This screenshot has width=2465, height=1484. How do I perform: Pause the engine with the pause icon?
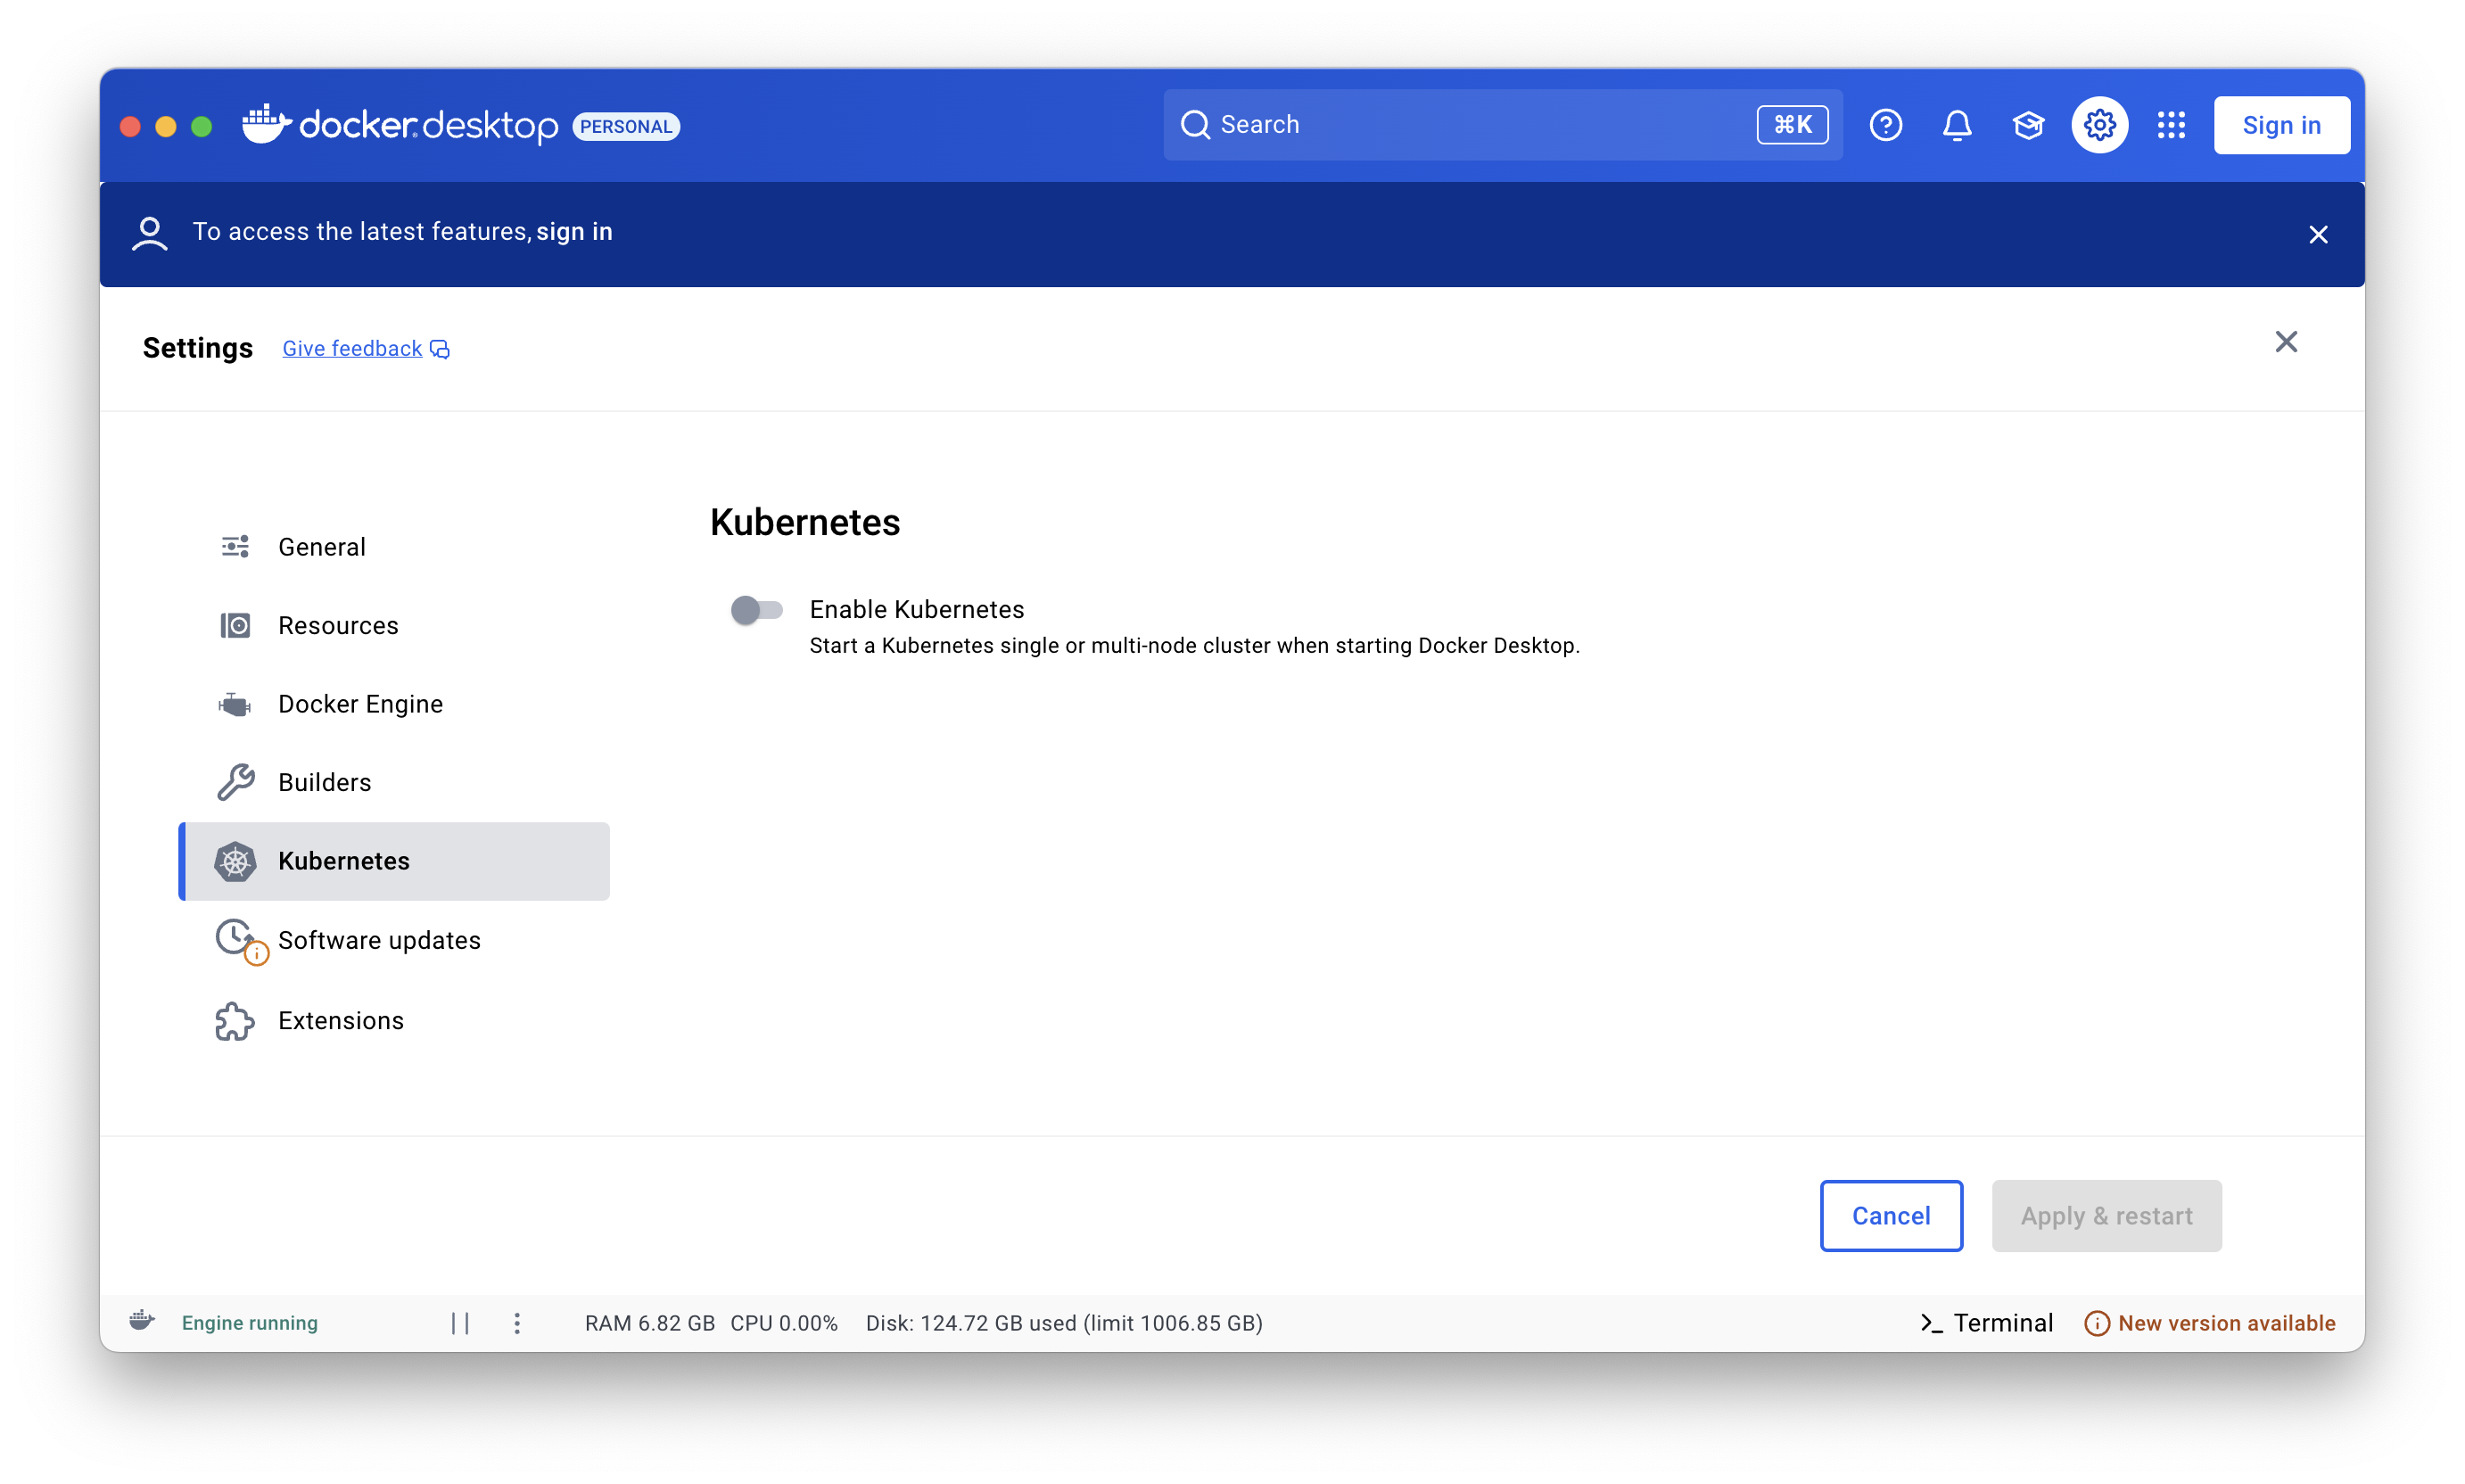pos(460,1323)
